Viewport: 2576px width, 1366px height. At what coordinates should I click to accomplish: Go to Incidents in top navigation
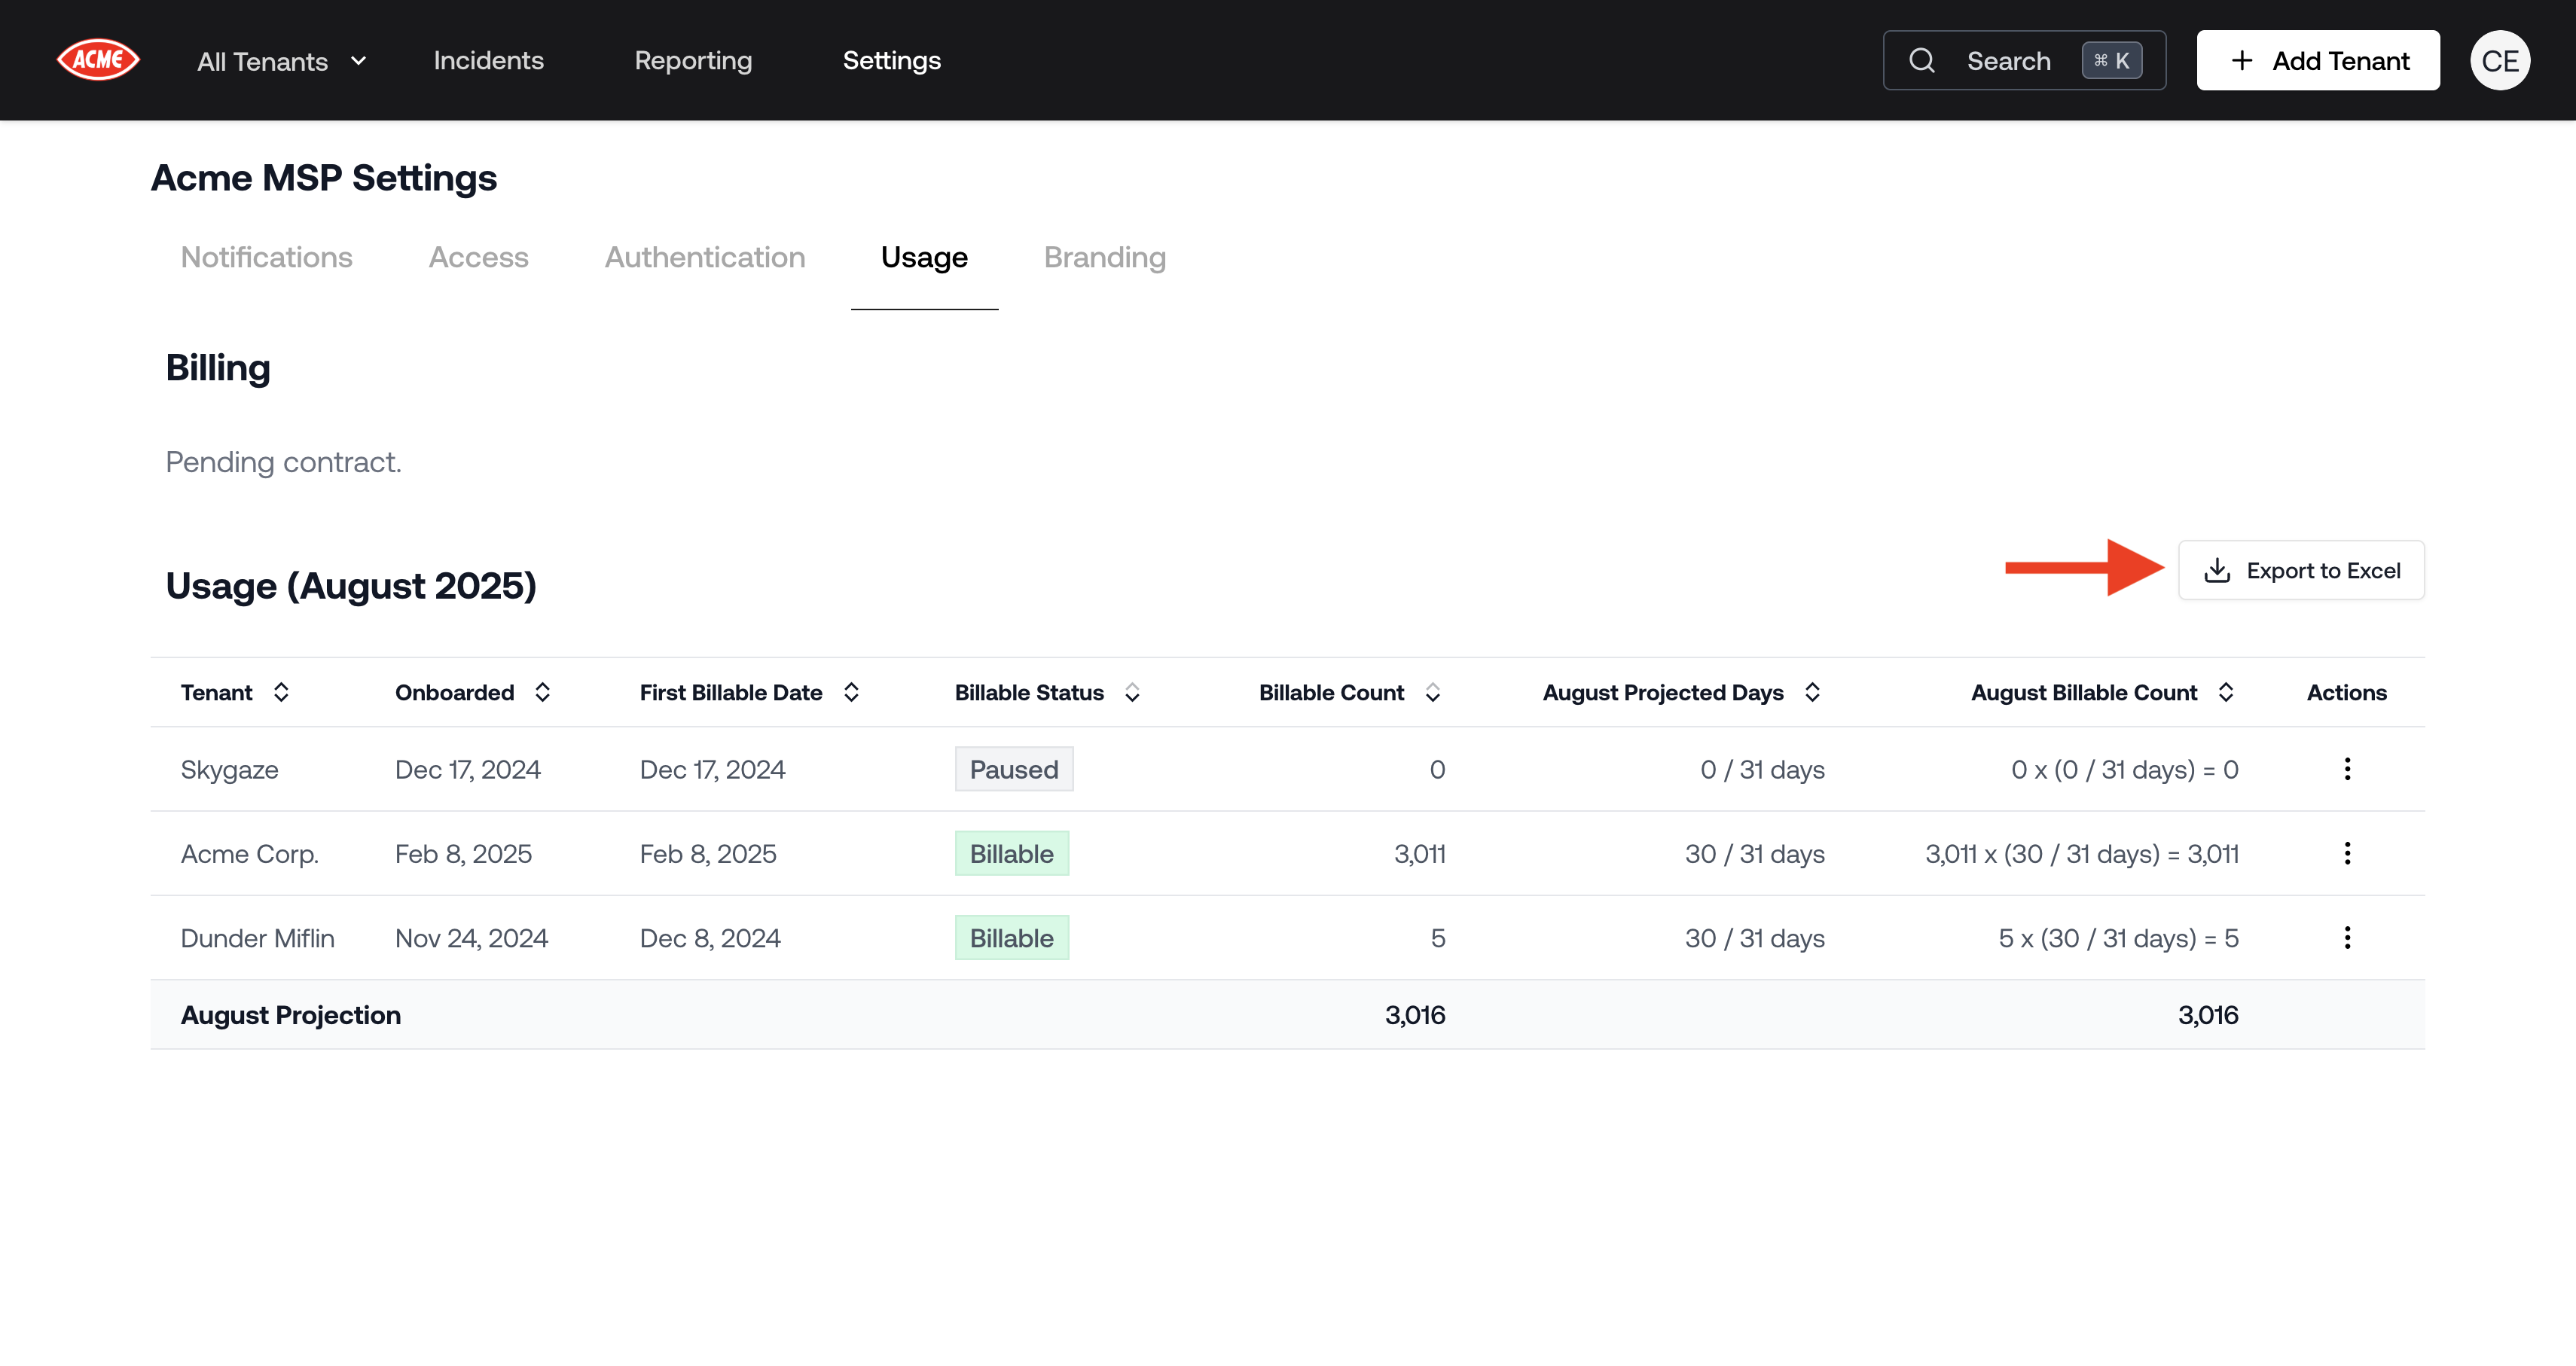coord(488,60)
